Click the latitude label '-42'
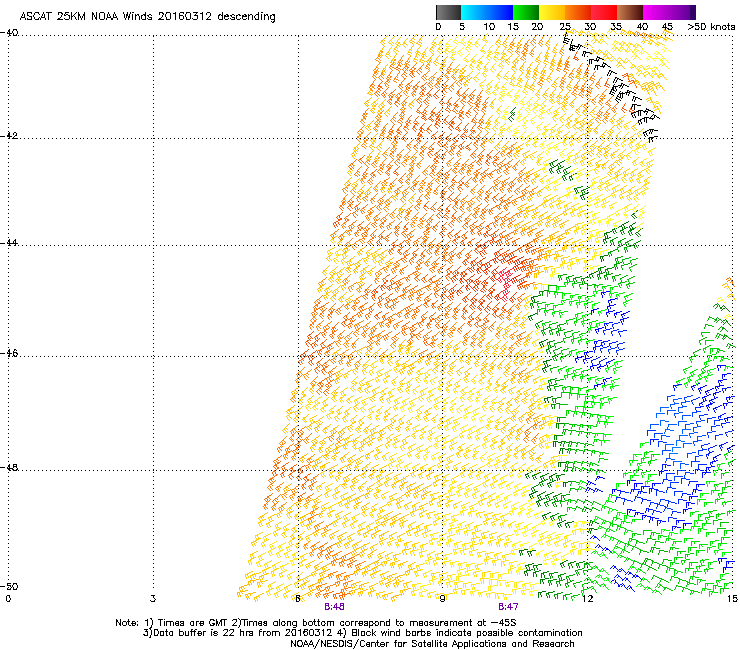 (x=9, y=135)
